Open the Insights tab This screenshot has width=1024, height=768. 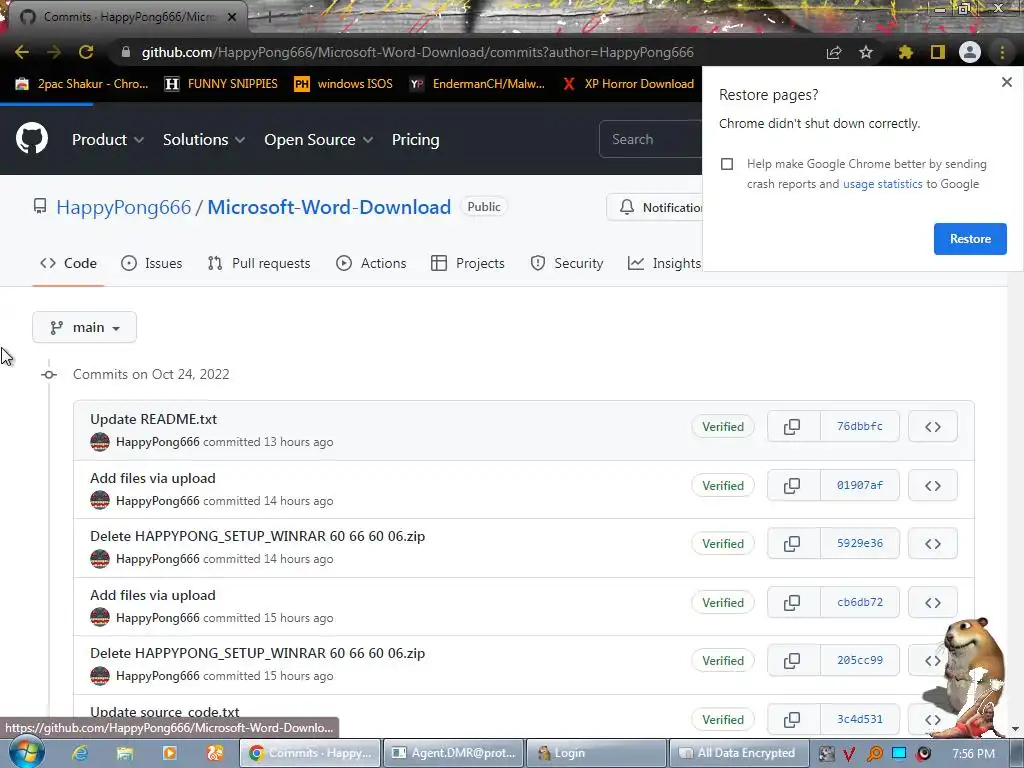click(665, 263)
